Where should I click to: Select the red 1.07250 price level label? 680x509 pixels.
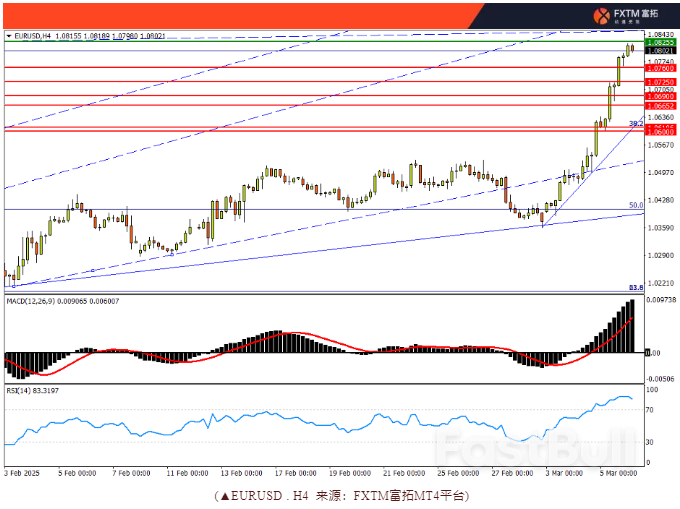tap(659, 81)
